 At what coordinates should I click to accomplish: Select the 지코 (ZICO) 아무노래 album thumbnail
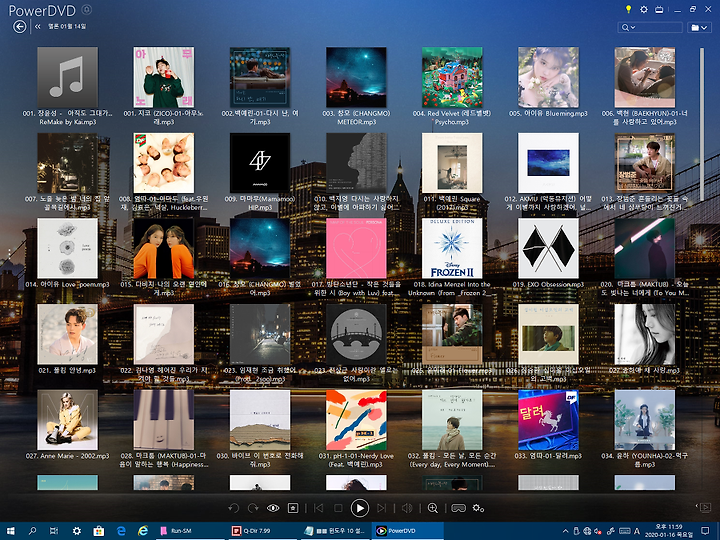[x=163, y=77]
